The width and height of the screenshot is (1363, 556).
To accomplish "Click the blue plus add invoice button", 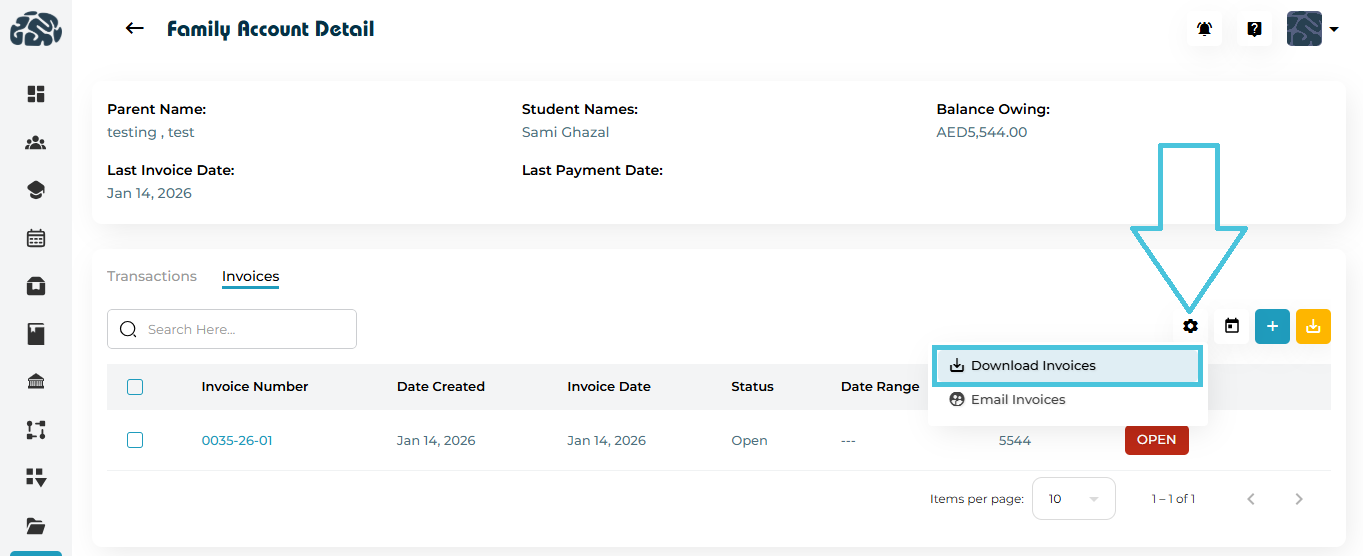I will pyautogui.click(x=1272, y=326).
